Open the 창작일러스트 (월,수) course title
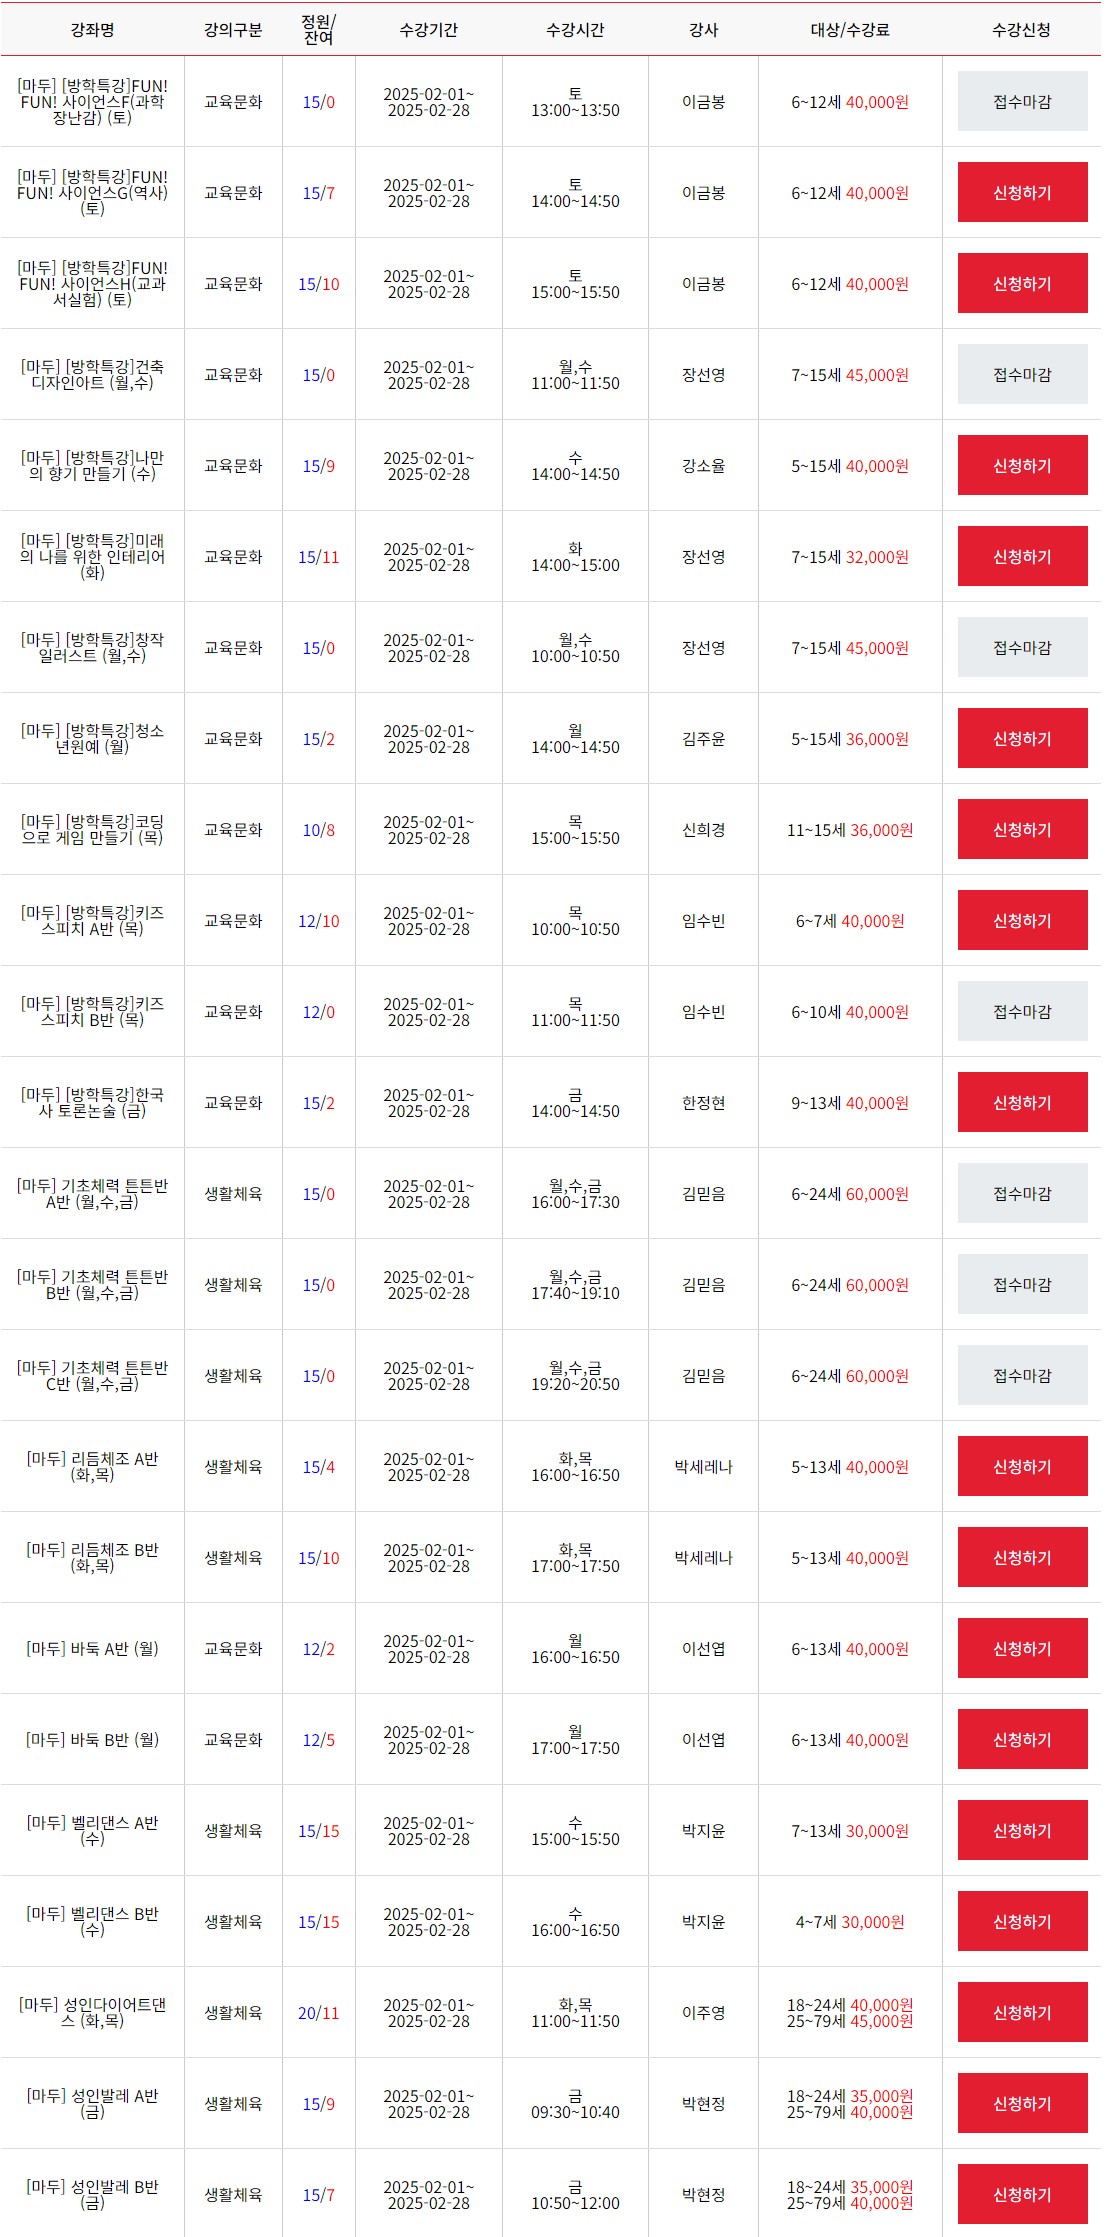Viewport: 1109px width, 2237px height. click(x=92, y=647)
